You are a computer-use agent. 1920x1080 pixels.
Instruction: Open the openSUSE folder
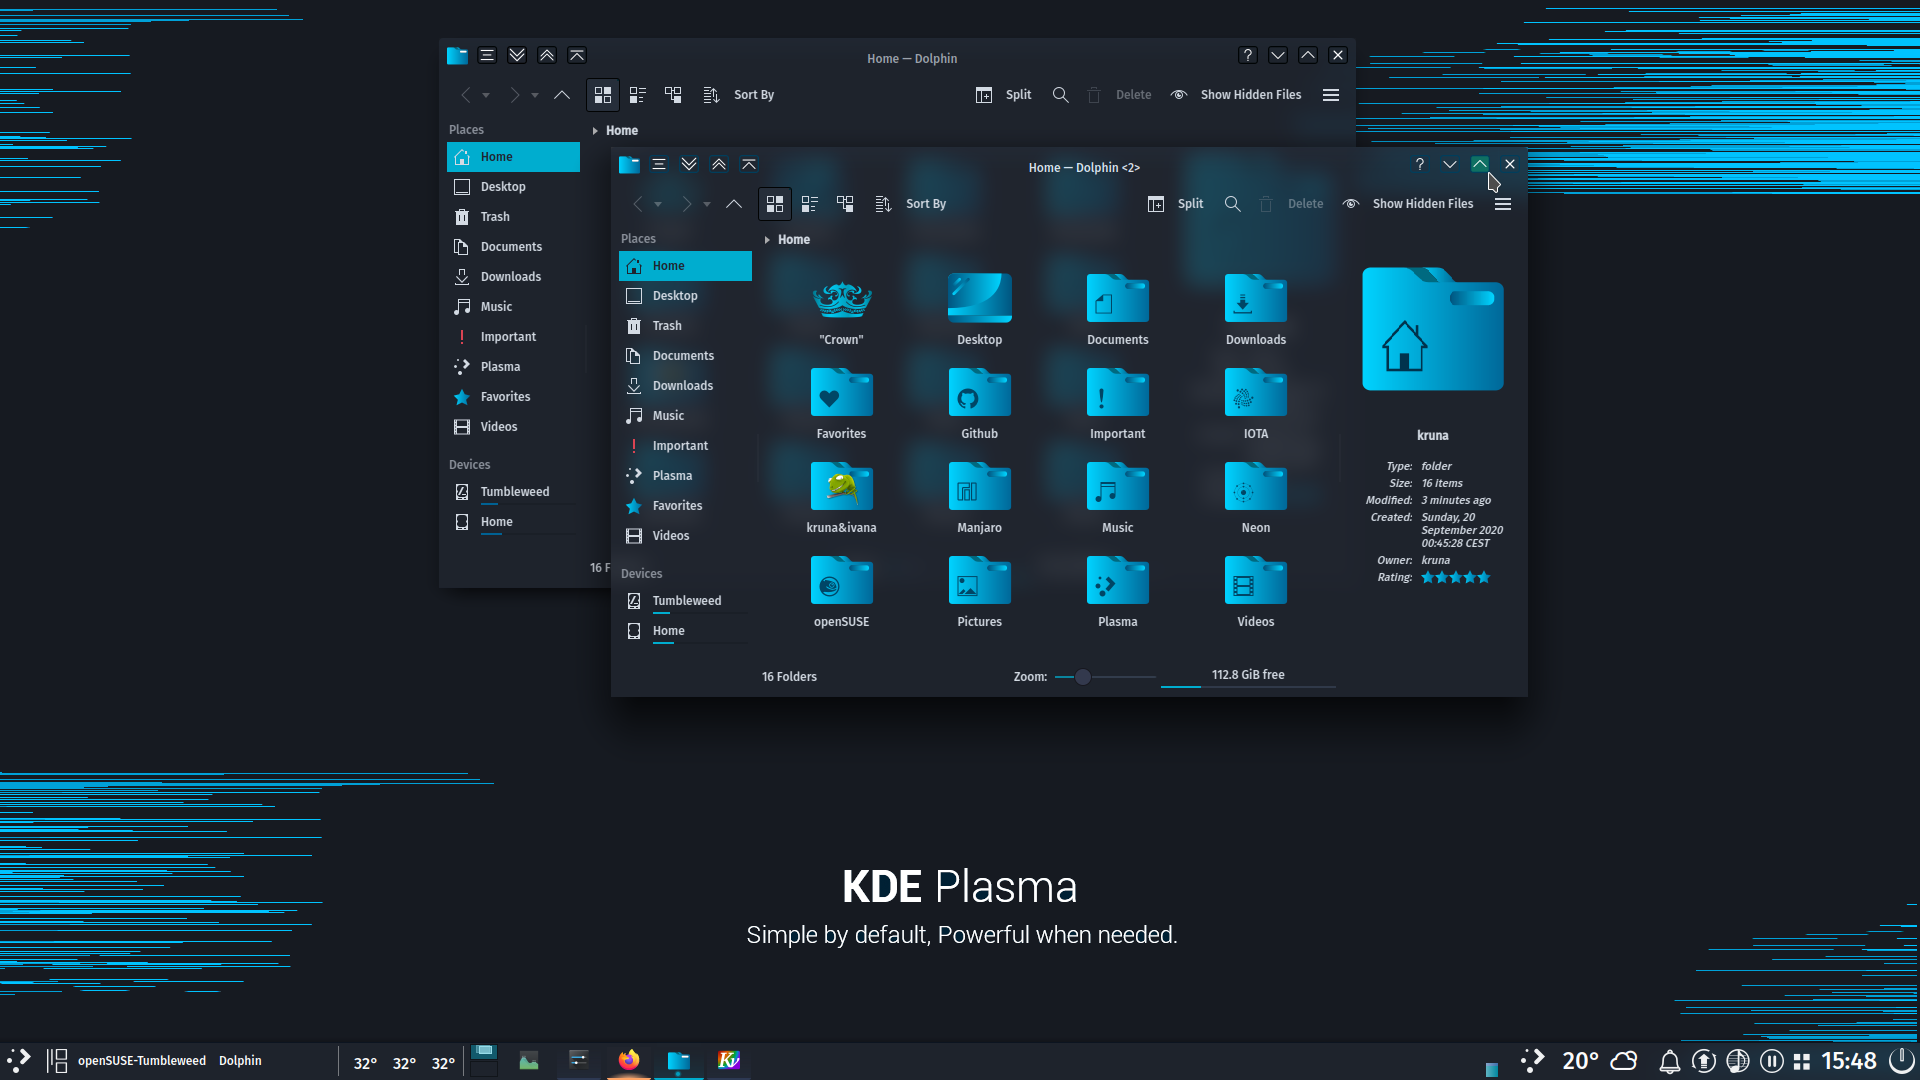click(x=841, y=593)
